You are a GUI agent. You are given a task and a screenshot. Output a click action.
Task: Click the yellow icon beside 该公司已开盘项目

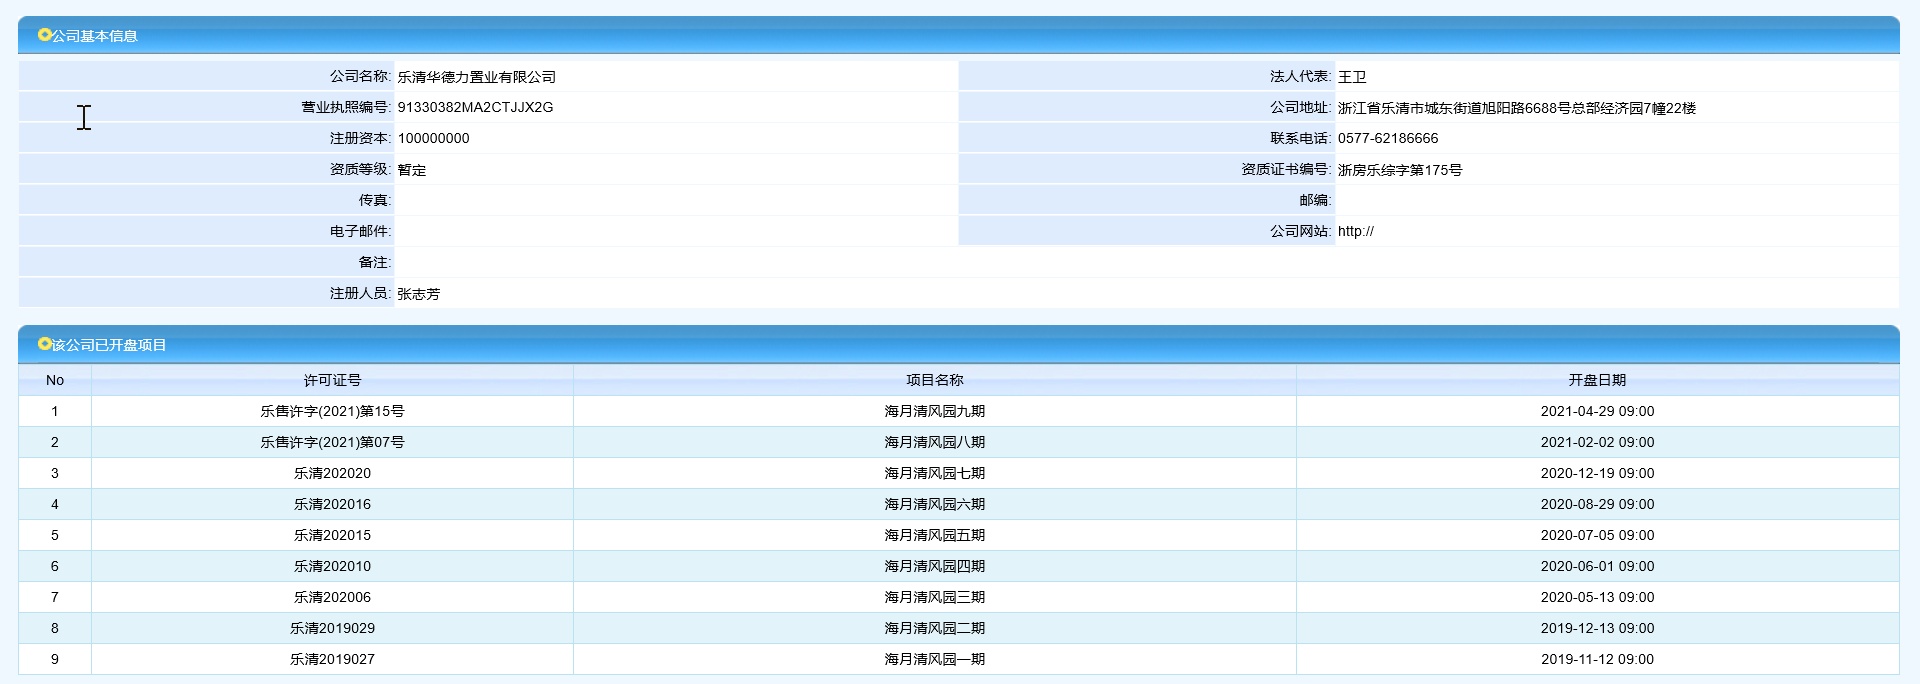point(44,344)
